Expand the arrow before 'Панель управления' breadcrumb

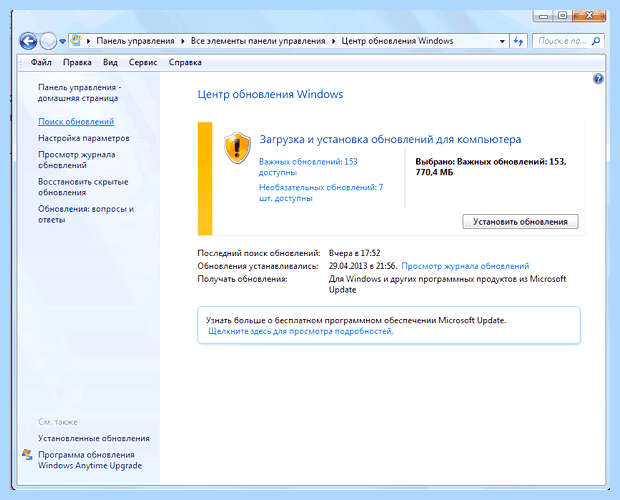(89, 41)
